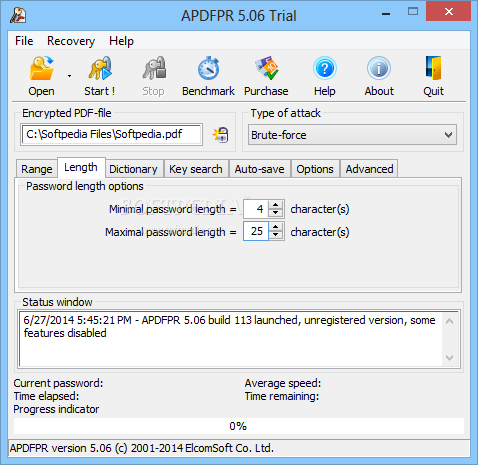Screen dimensions: 478x465
Task: Open the About info icon
Action: click(x=379, y=69)
